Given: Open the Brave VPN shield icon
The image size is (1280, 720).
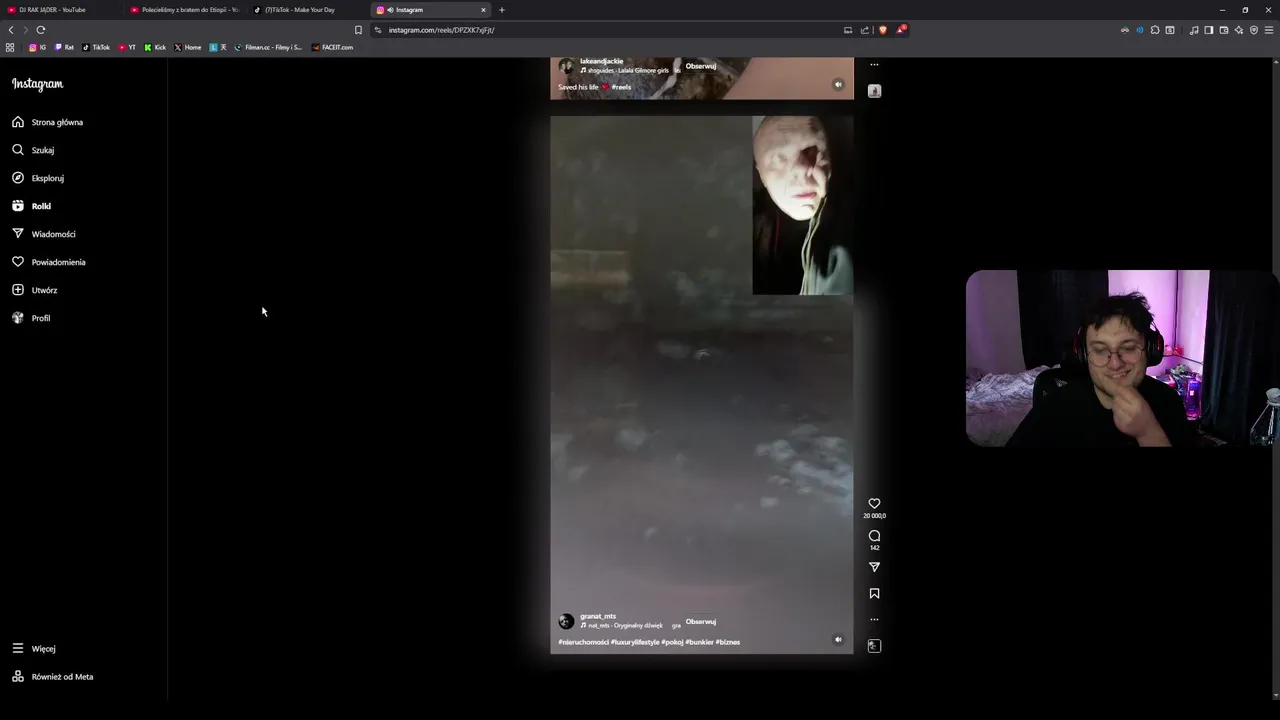Looking at the screenshot, I should 1254,30.
